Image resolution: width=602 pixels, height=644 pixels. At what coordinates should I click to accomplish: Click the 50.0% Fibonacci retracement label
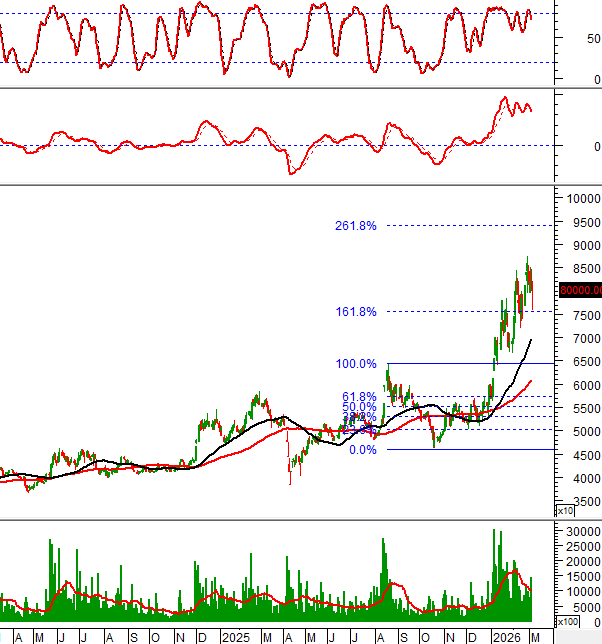[x=358, y=408]
